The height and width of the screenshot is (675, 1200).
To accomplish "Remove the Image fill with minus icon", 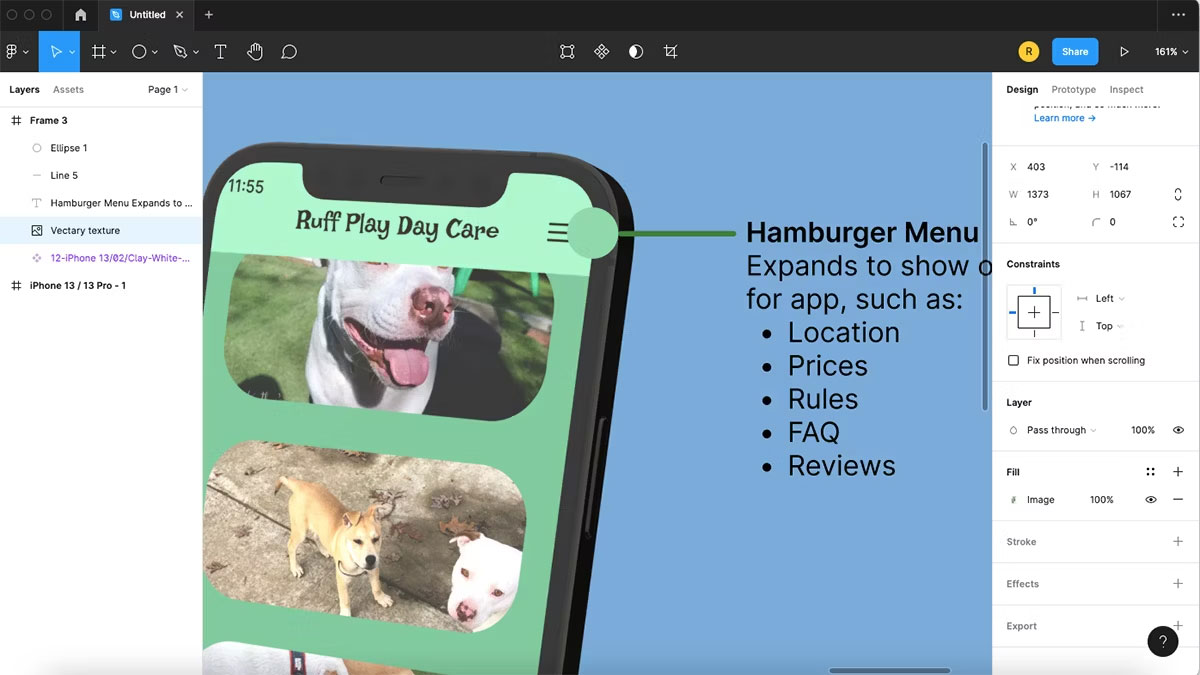I will pyautogui.click(x=1178, y=500).
